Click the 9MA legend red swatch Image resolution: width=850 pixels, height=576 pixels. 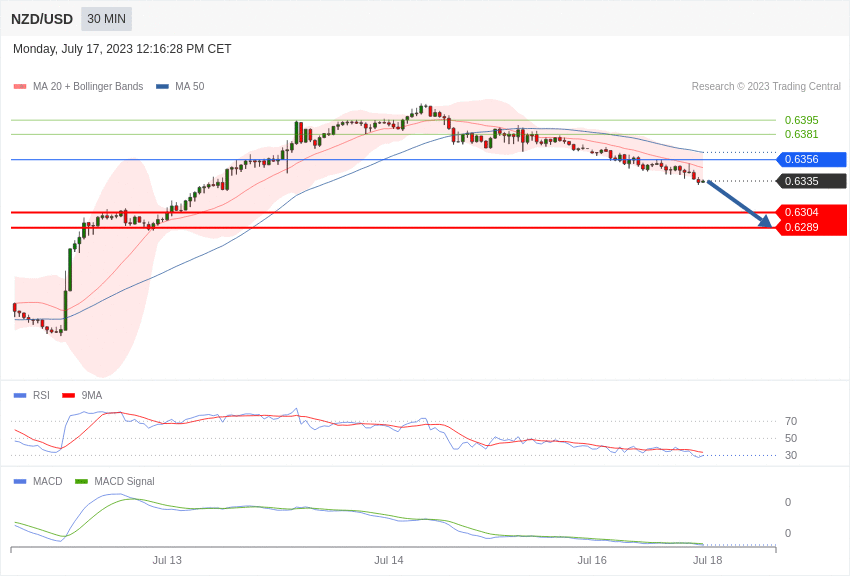point(69,396)
